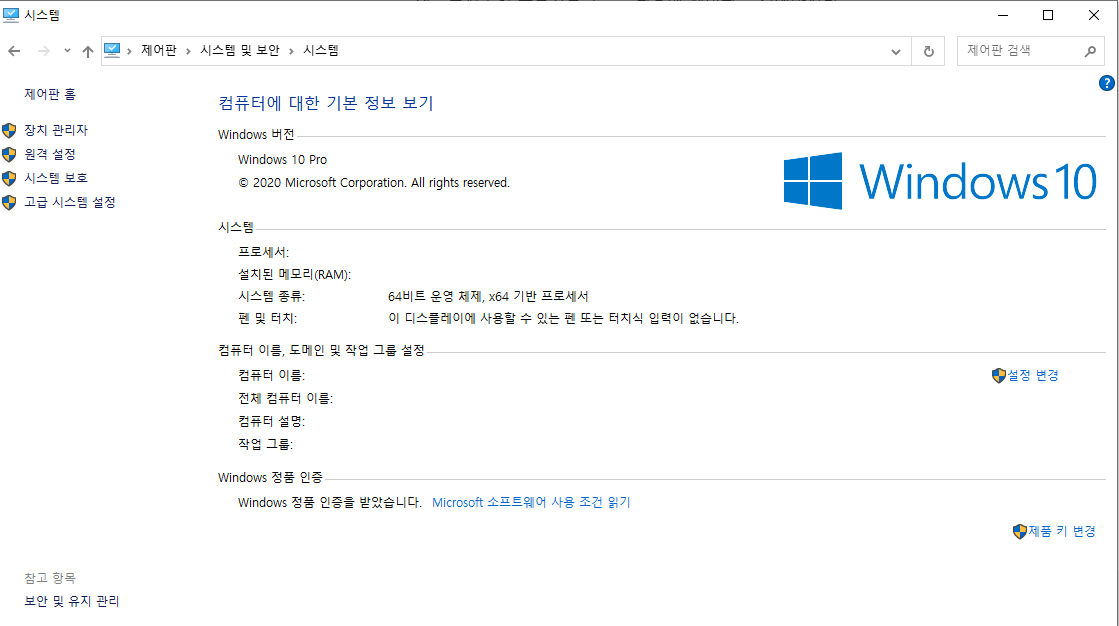Image resolution: width=1119 pixels, height=626 pixels.
Task: Click the computer icon in address bar
Action: coord(112,51)
